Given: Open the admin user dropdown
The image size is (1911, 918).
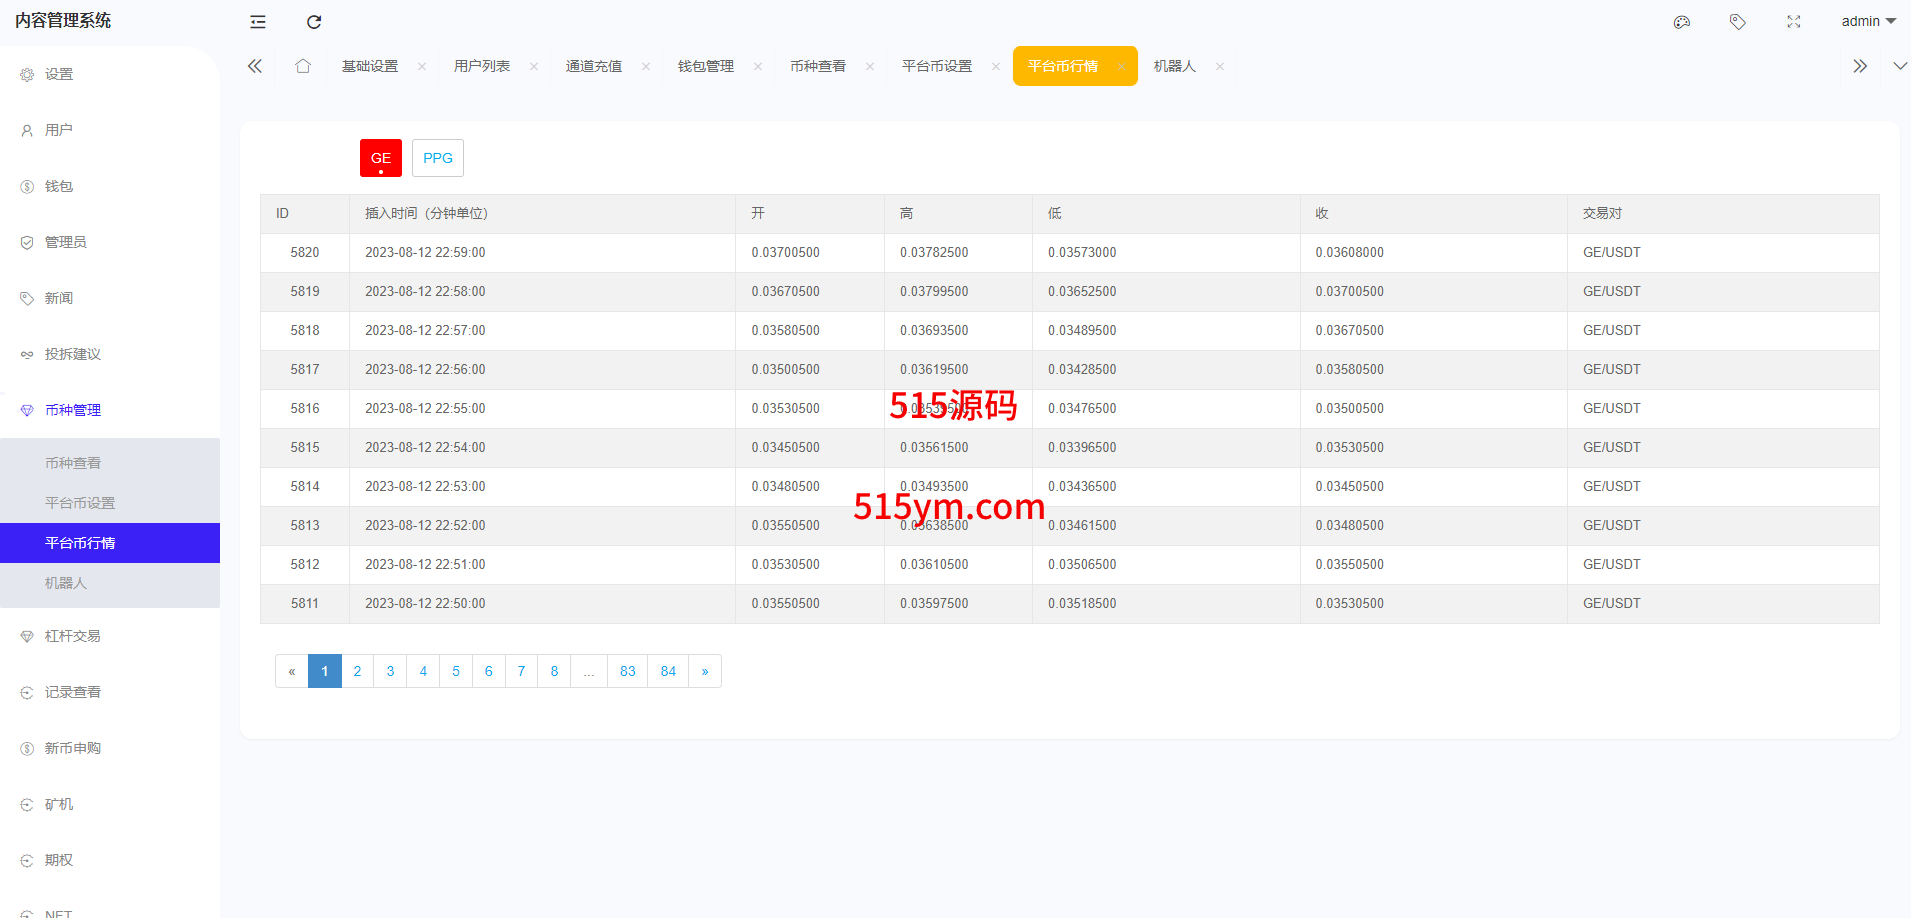Looking at the screenshot, I should tap(1868, 22).
